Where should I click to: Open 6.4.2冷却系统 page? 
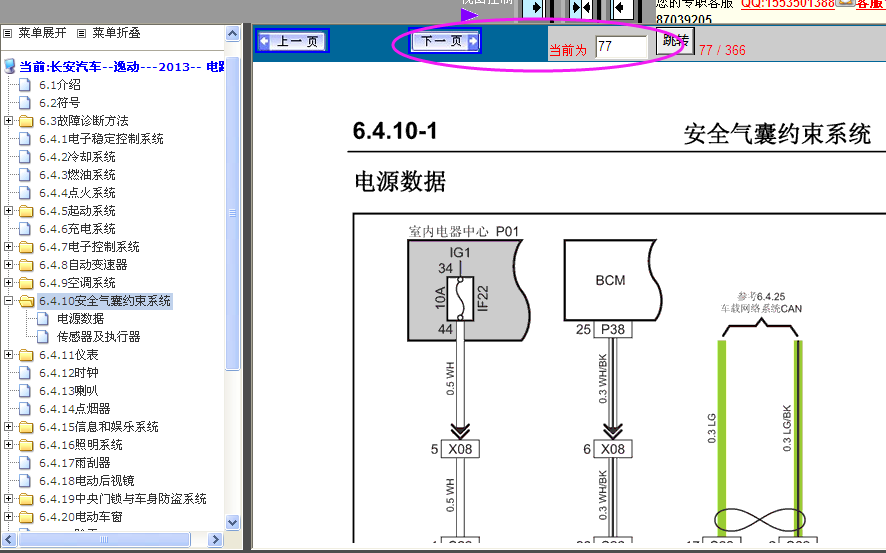(x=77, y=156)
